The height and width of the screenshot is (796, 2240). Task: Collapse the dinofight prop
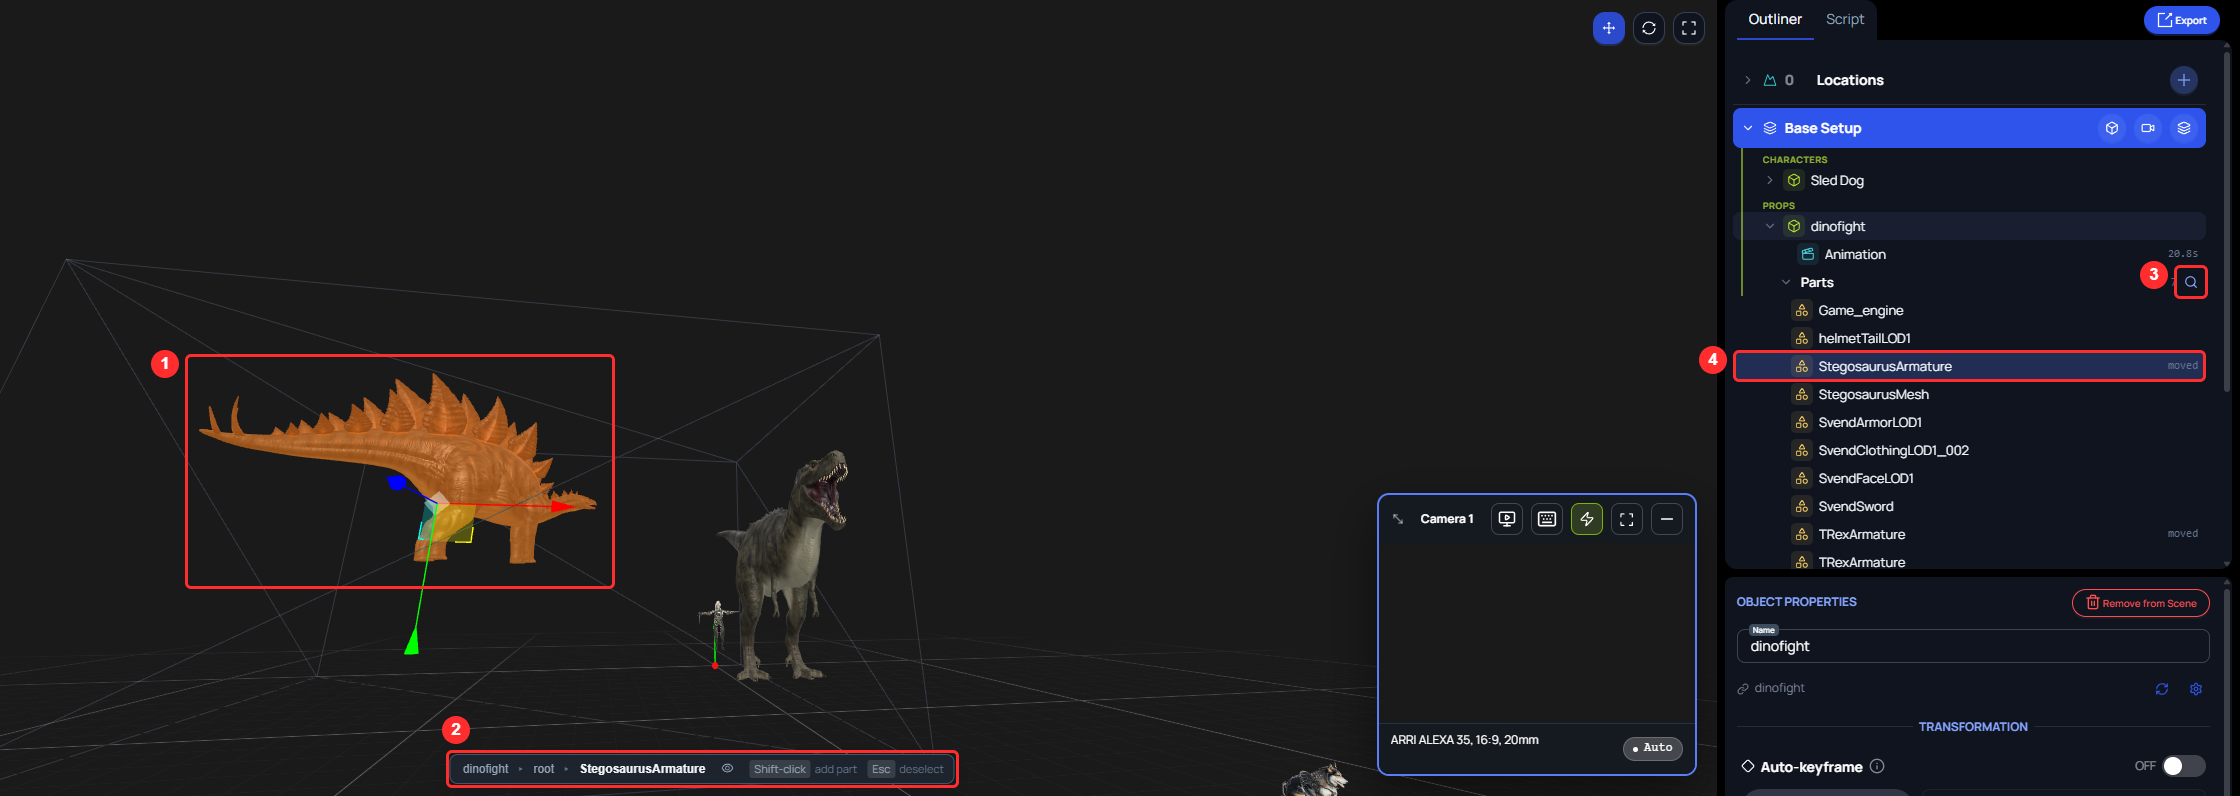click(x=1770, y=226)
